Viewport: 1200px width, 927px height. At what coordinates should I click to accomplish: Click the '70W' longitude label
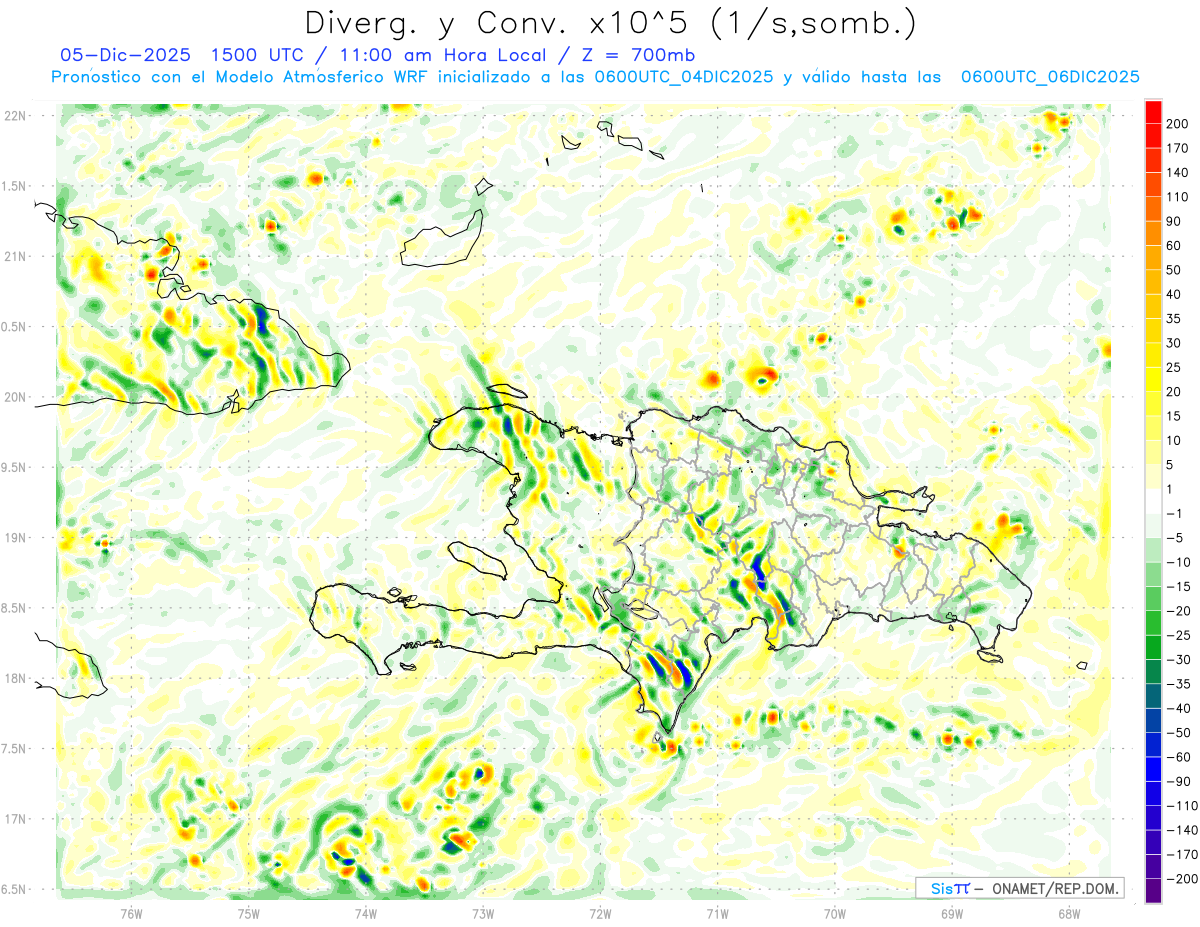coord(835,913)
